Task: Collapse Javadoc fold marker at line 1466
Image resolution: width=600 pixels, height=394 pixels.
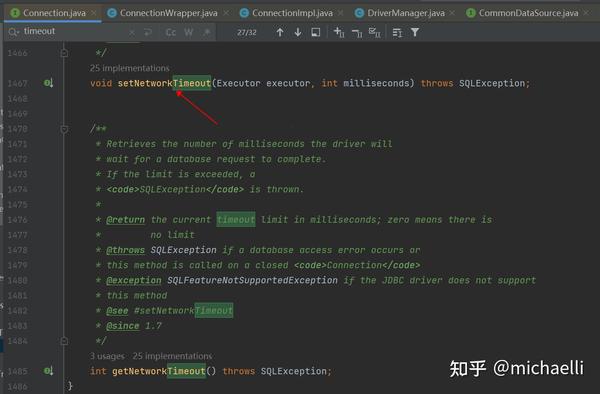Action: pos(64,53)
